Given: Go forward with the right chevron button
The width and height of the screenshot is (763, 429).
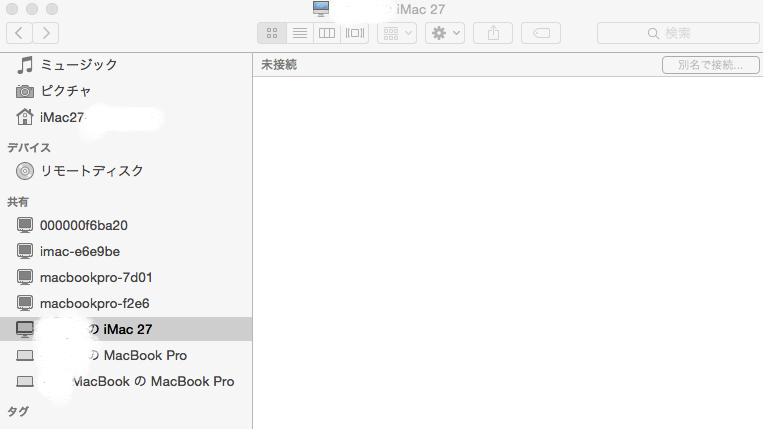Looking at the screenshot, I should 46,33.
